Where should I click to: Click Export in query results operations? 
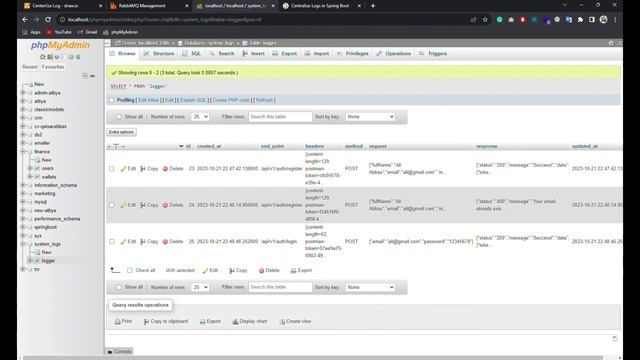tap(210, 322)
